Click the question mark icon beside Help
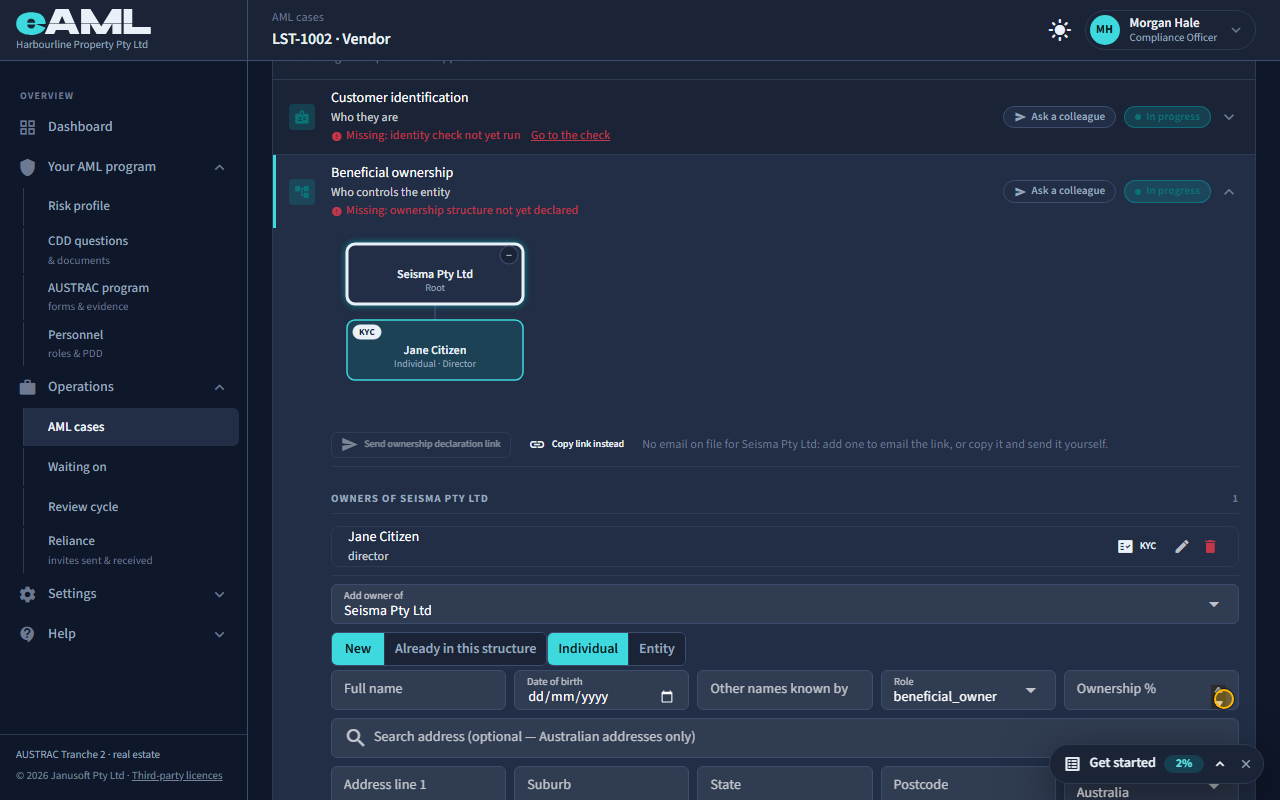This screenshot has width=1280, height=800. click(28, 634)
